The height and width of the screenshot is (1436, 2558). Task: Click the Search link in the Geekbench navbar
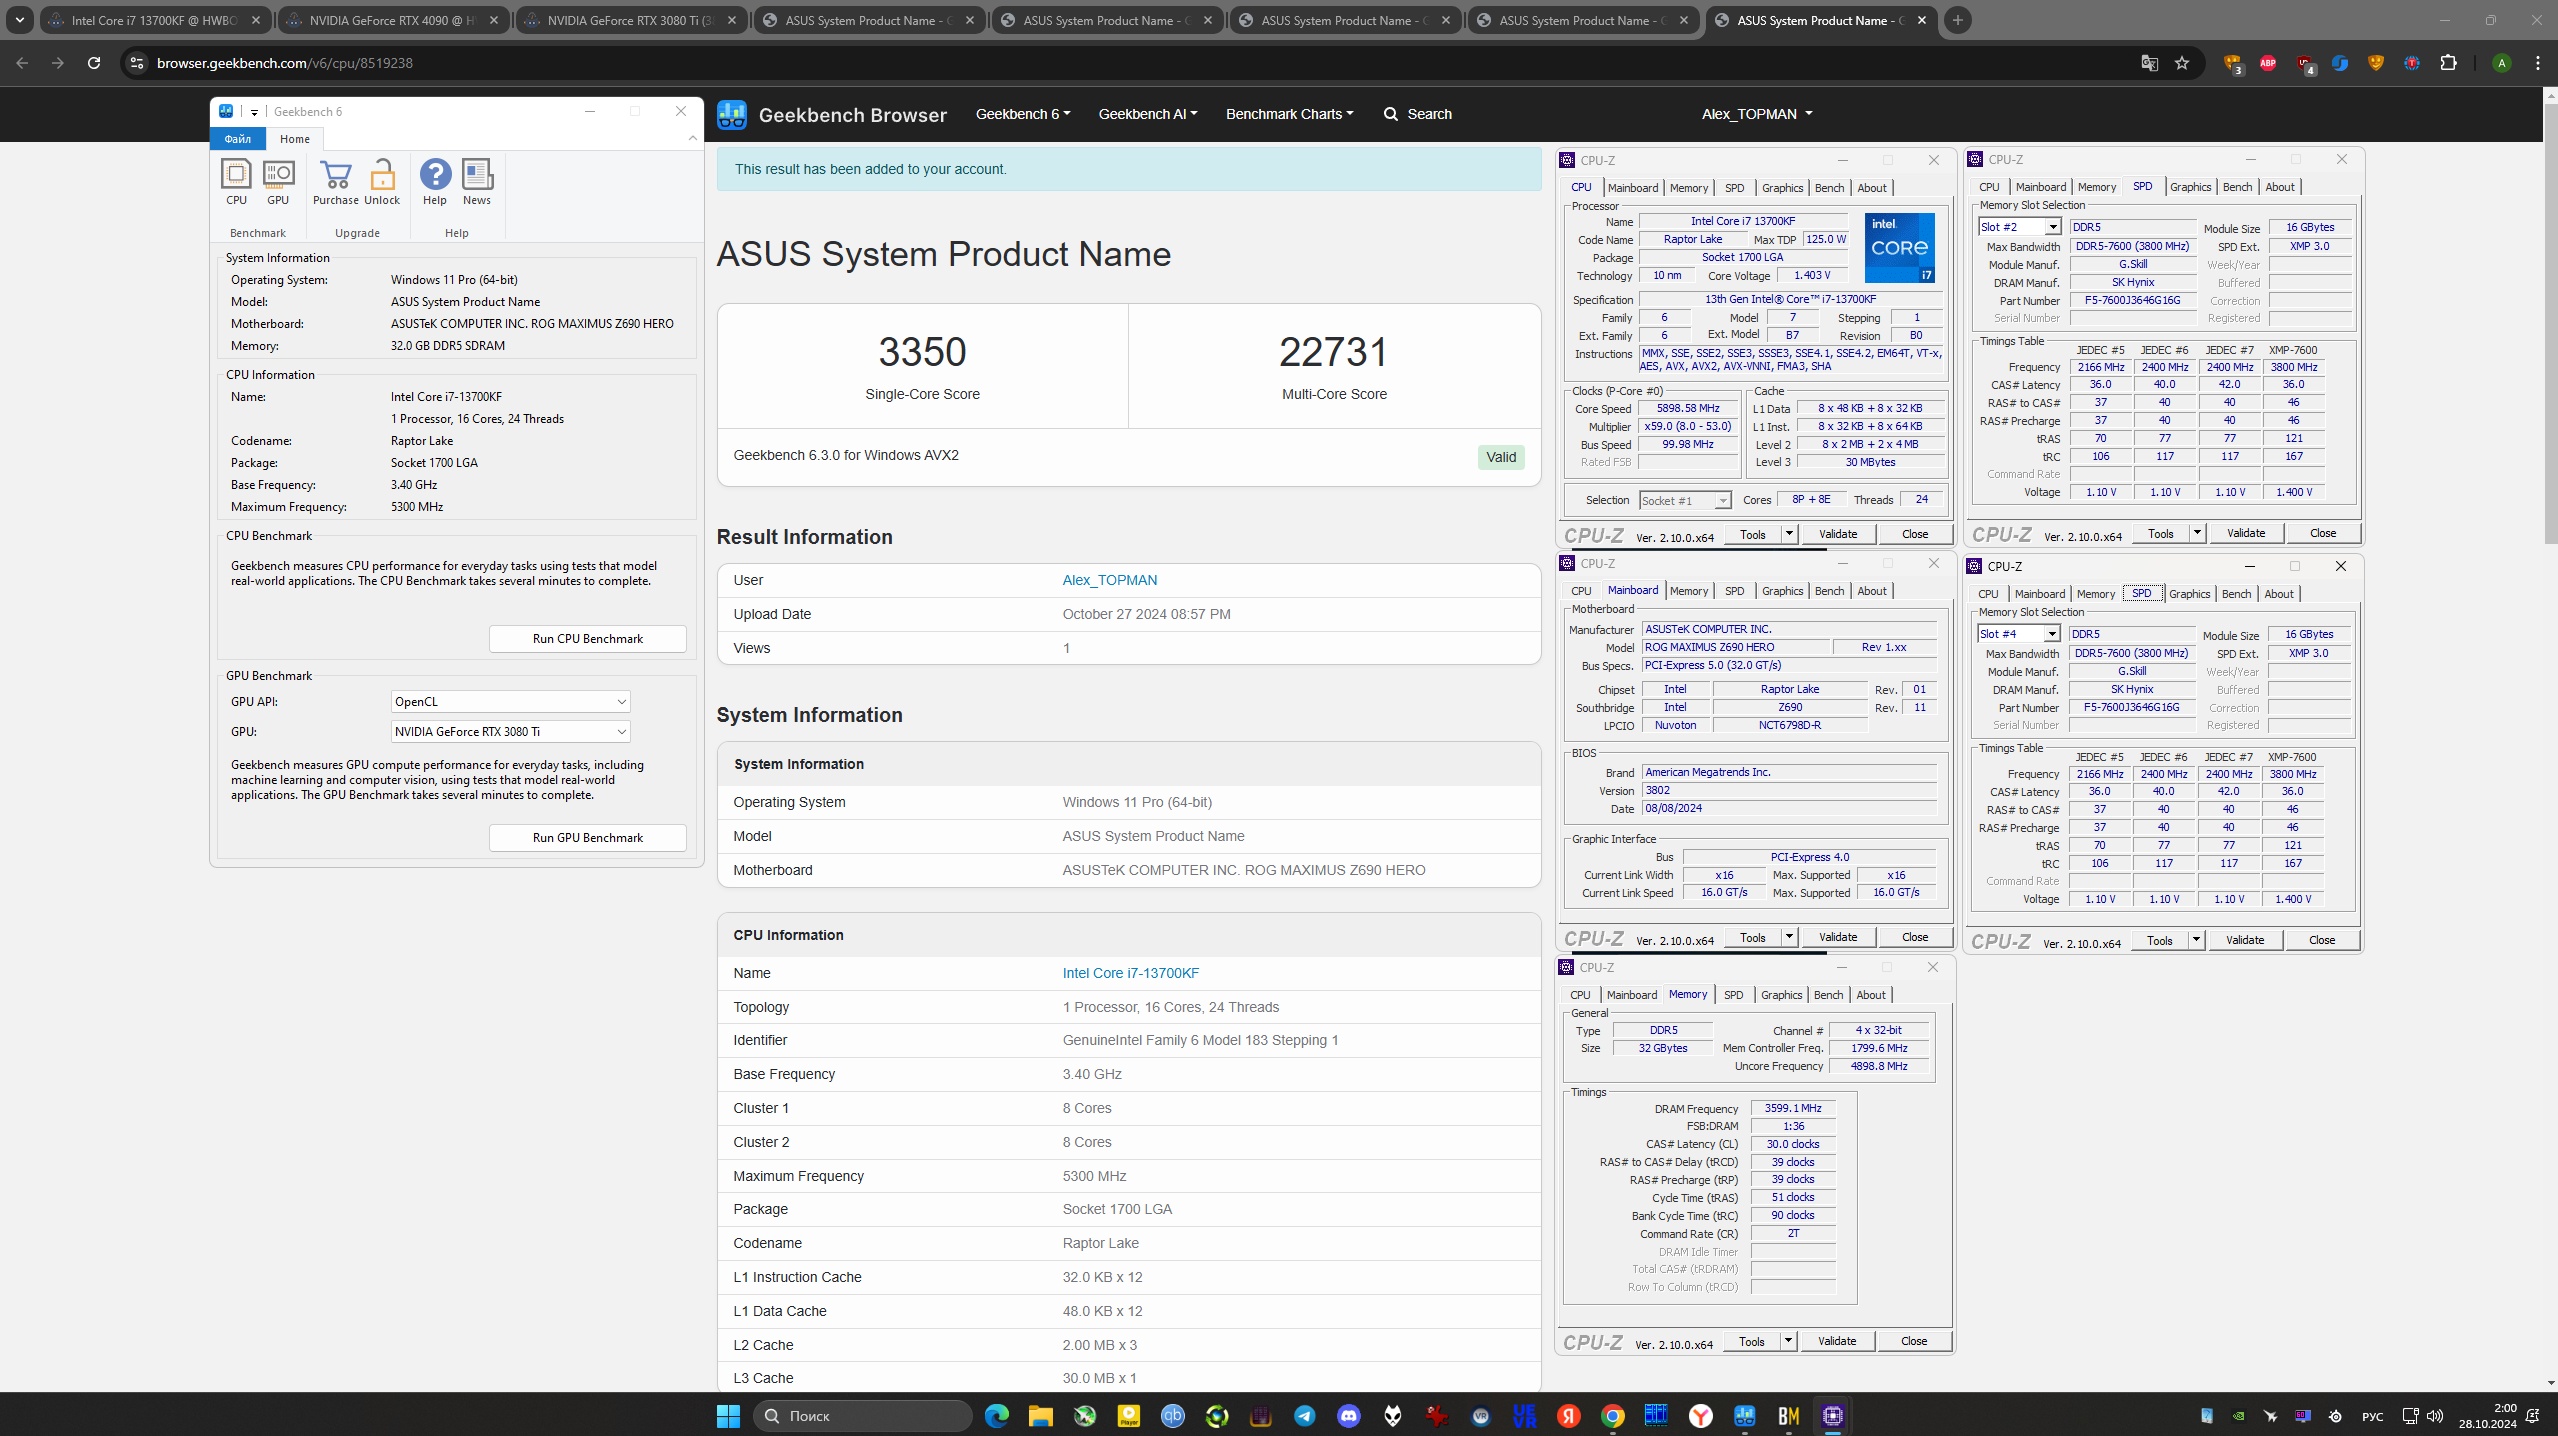pyautogui.click(x=1418, y=114)
